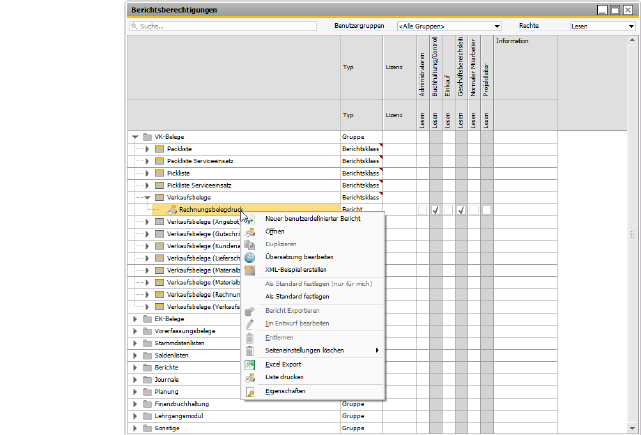Toggle Einkauf read checkbox for Rechnungsbelegdruck
This screenshot has height=435, width=641.
(448, 210)
